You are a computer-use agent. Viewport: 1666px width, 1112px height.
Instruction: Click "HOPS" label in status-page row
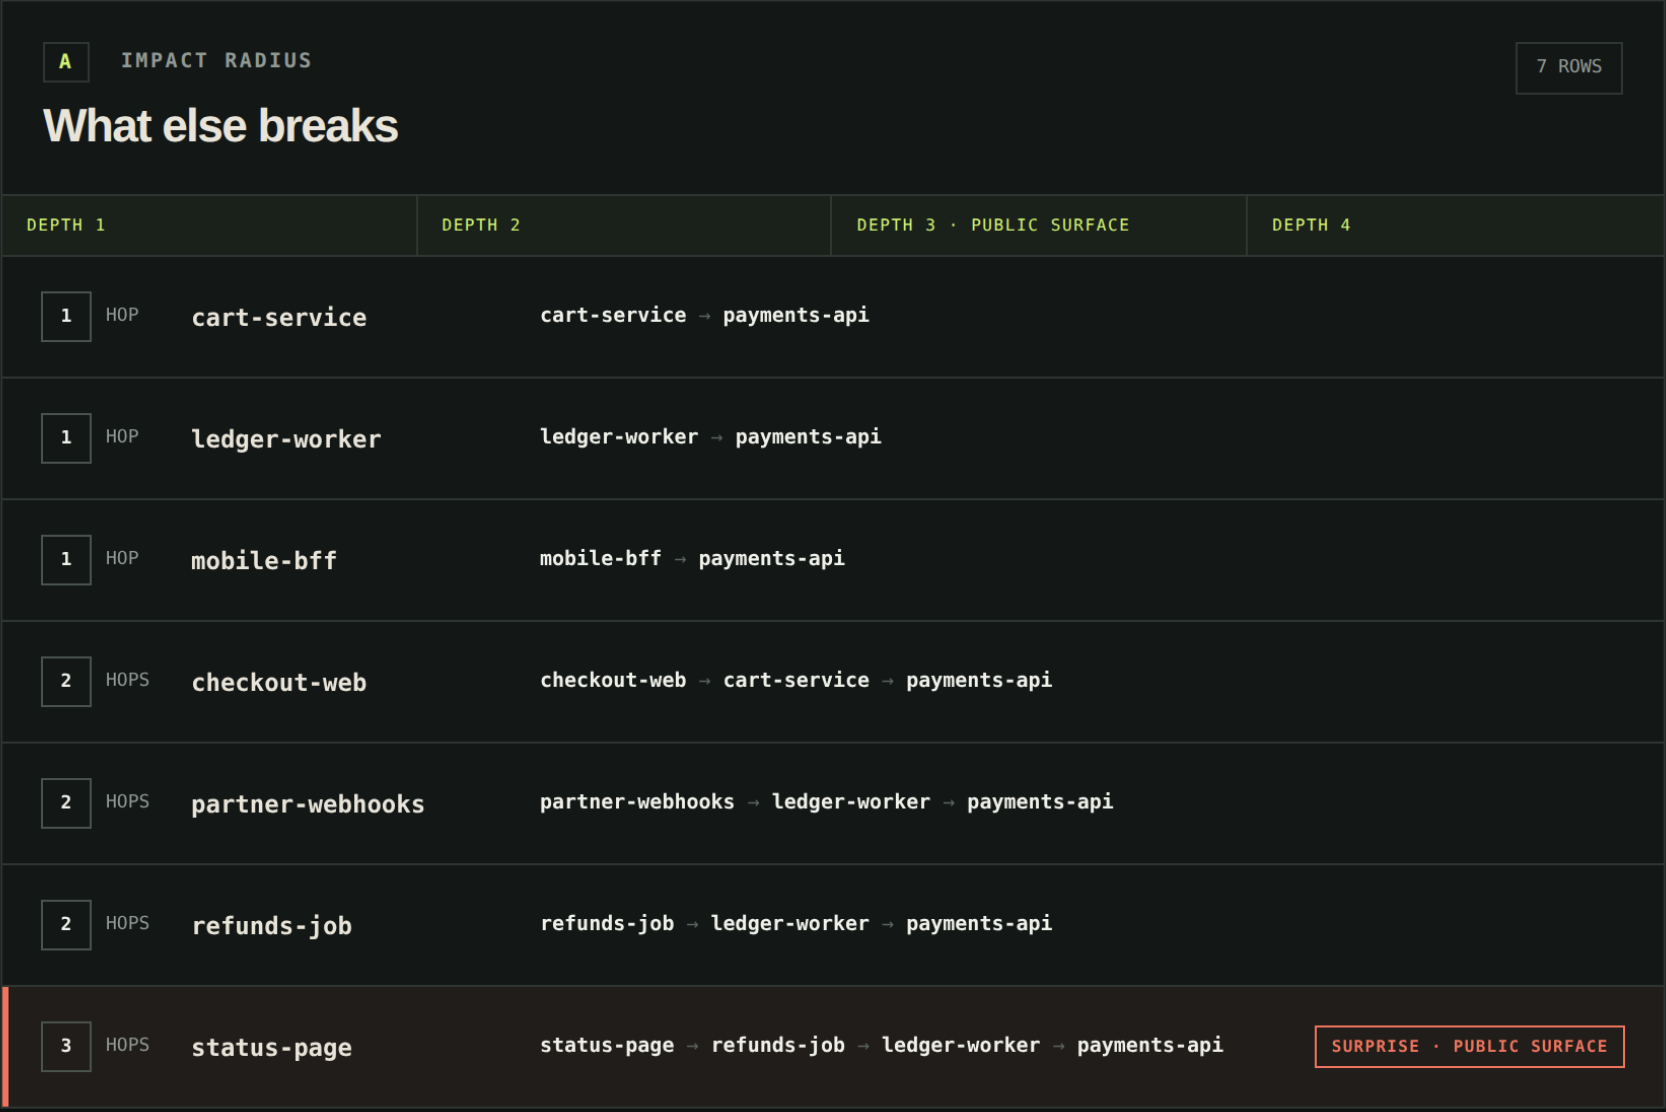pyautogui.click(x=128, y=1045)
